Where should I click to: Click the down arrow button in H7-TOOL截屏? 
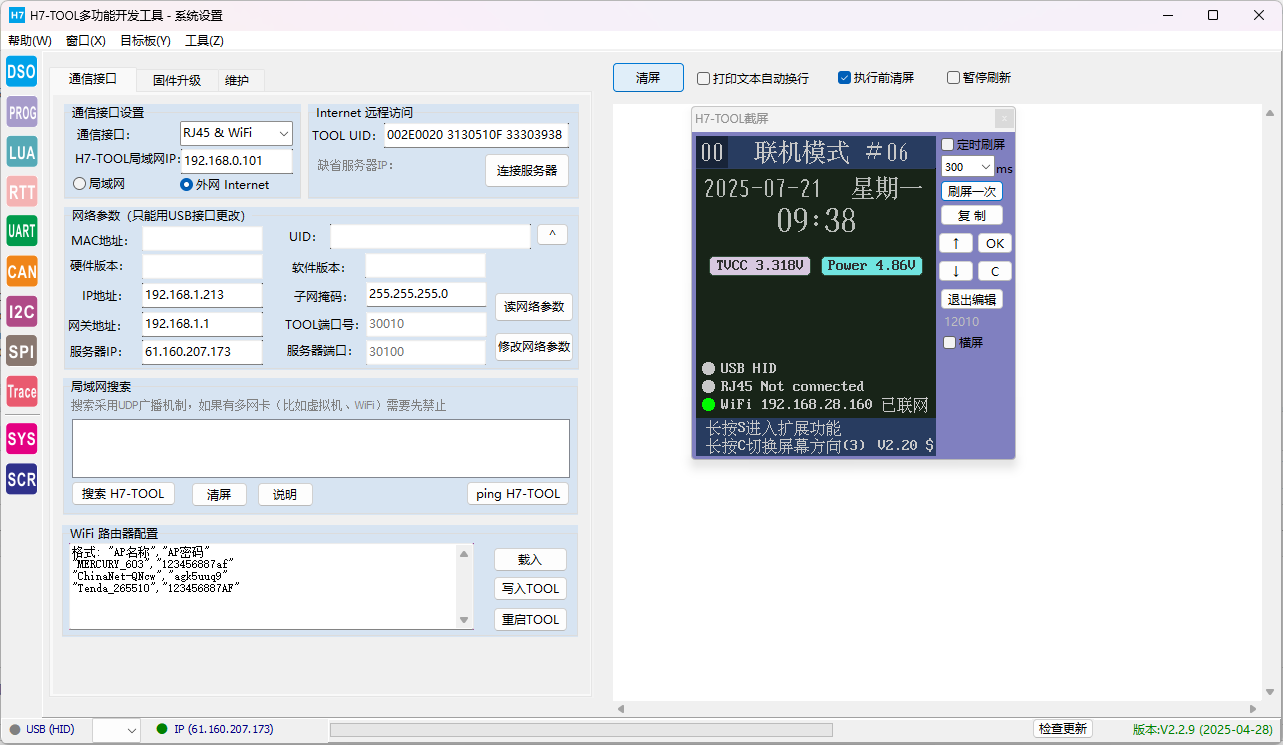coord(956,271)
